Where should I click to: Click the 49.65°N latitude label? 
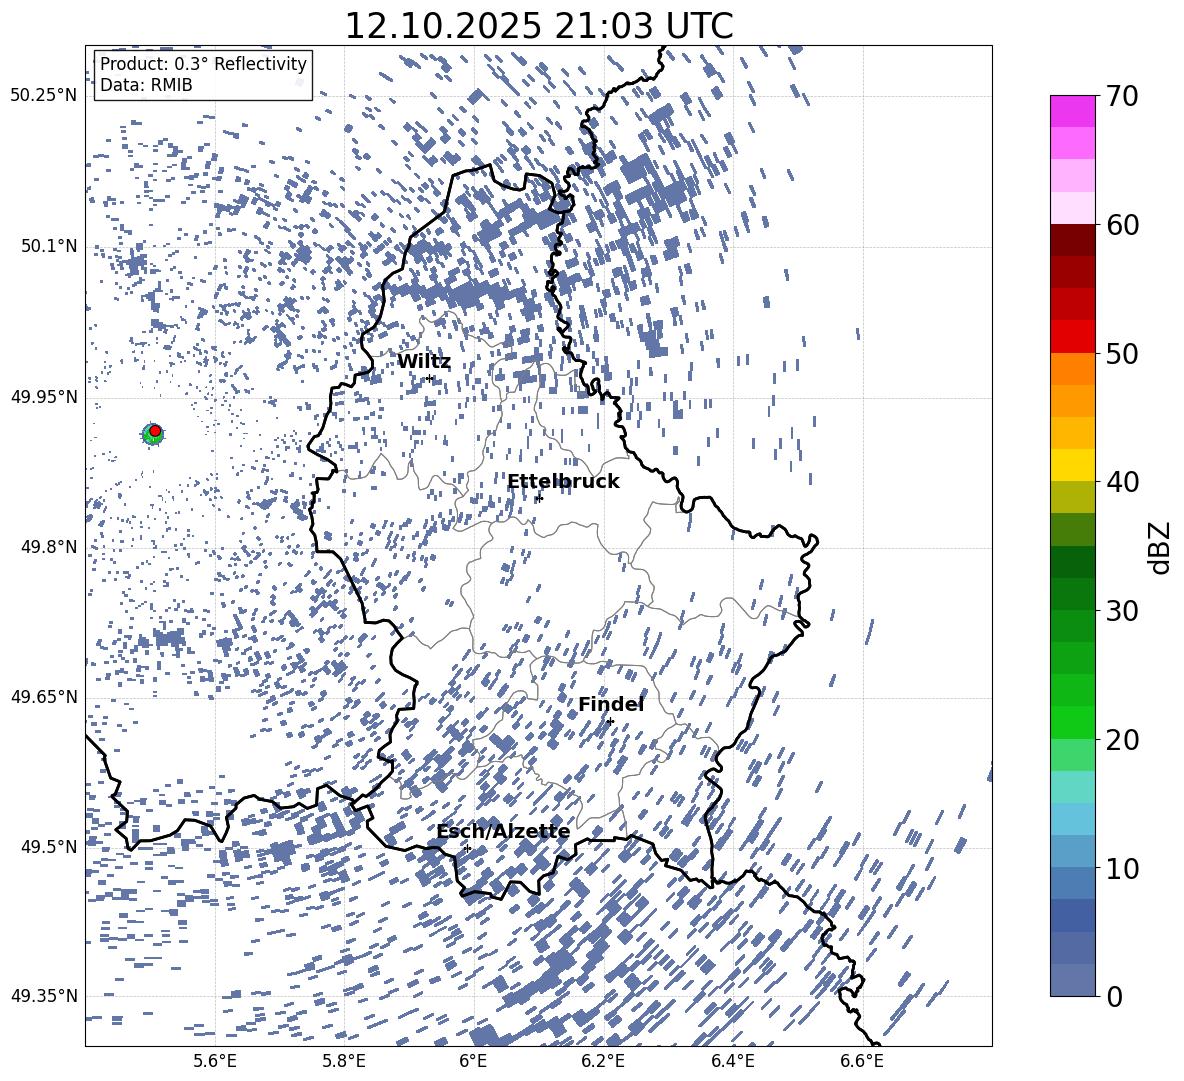point(44,697)
